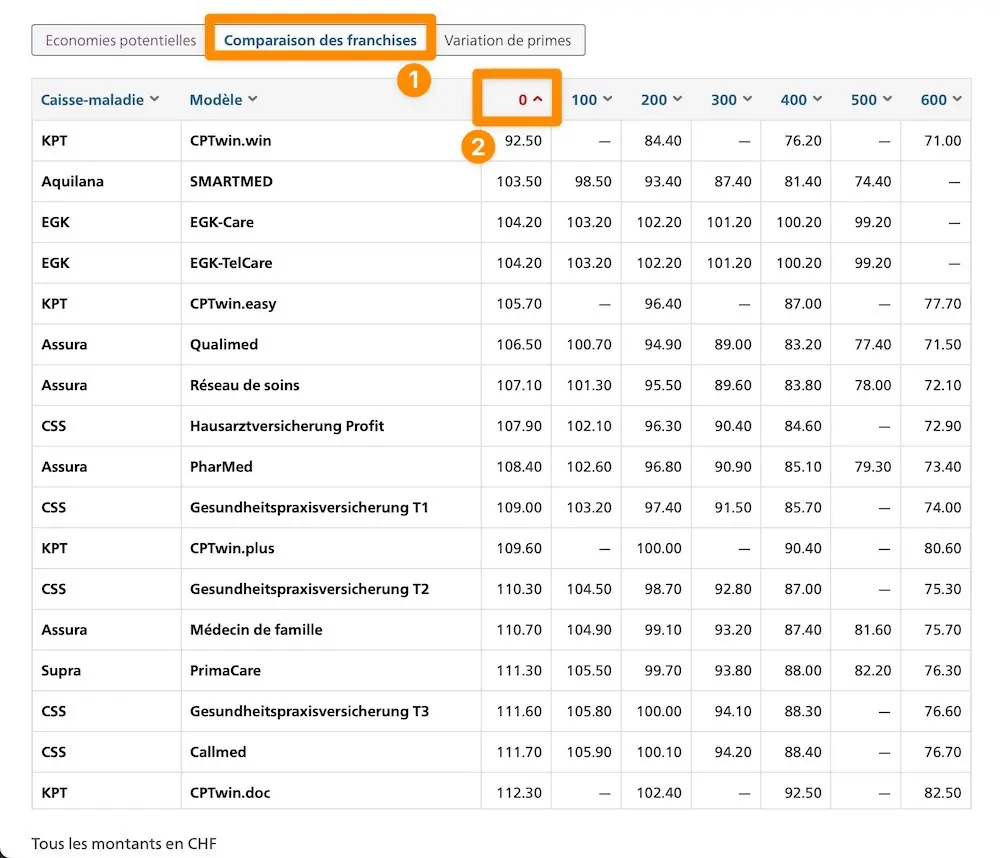
Task: Toggle sorting on the 0 franchise column
Action: (530, 100)
